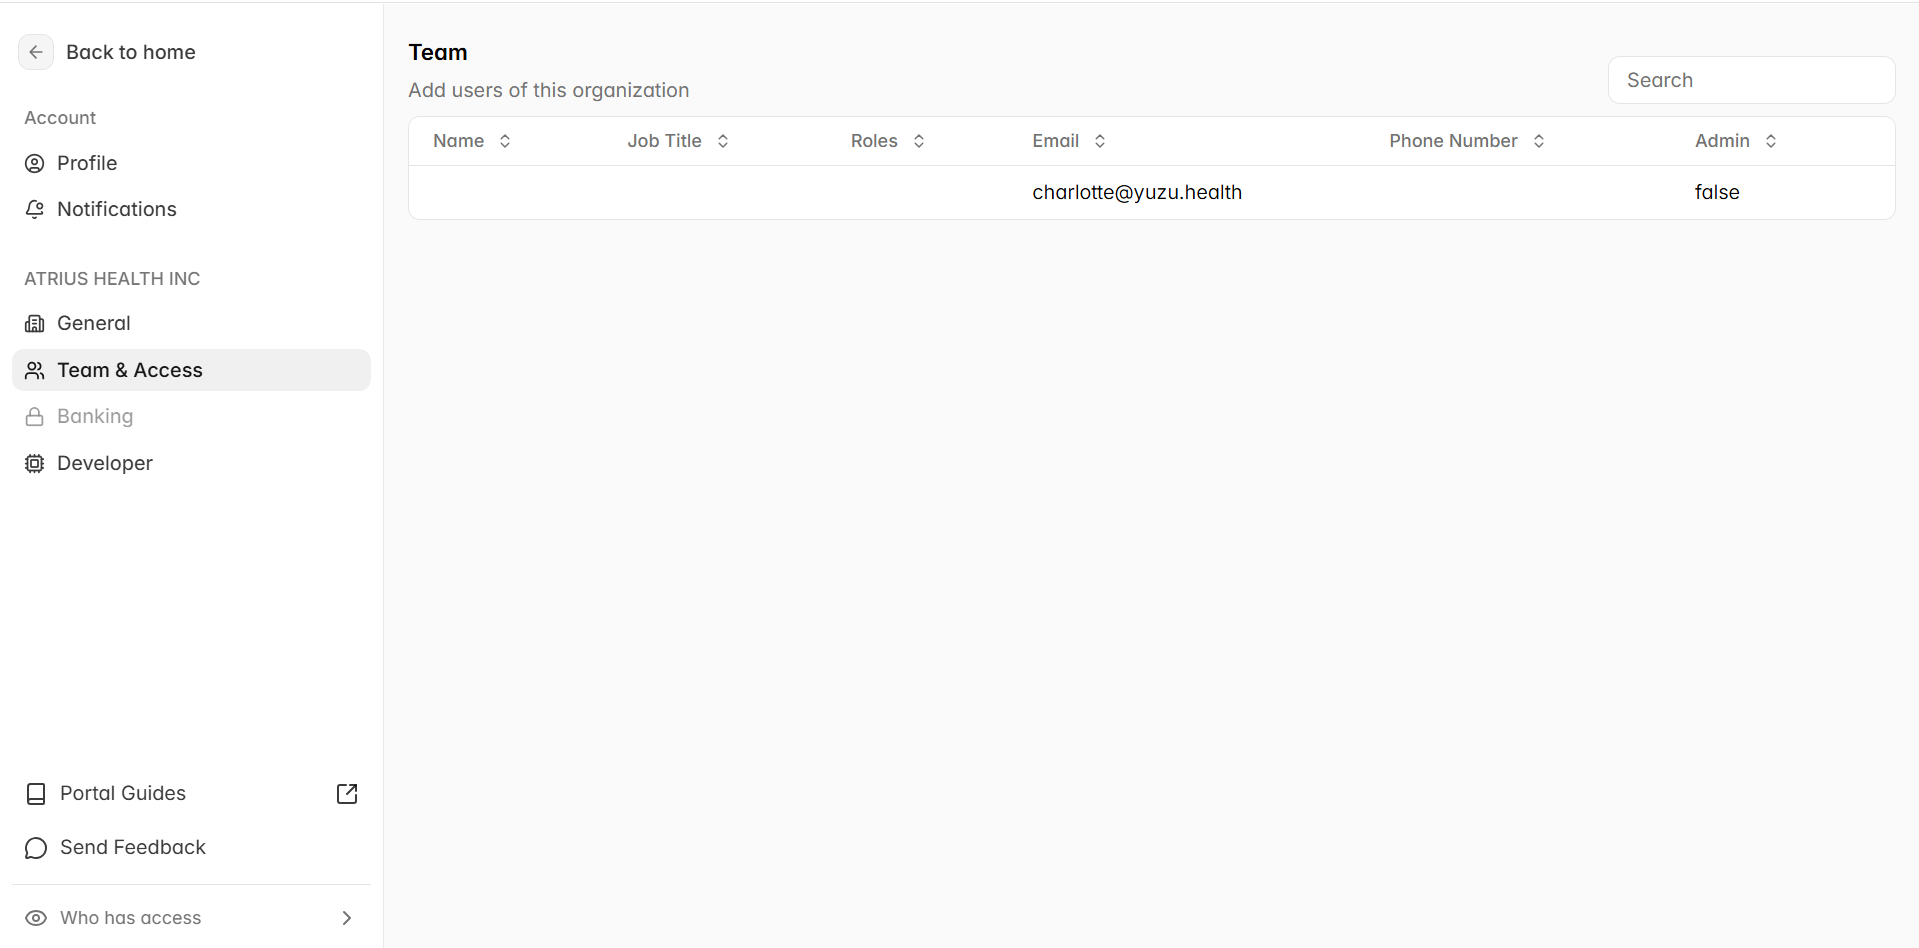Sort table by Name column arrows

(505, 141)
